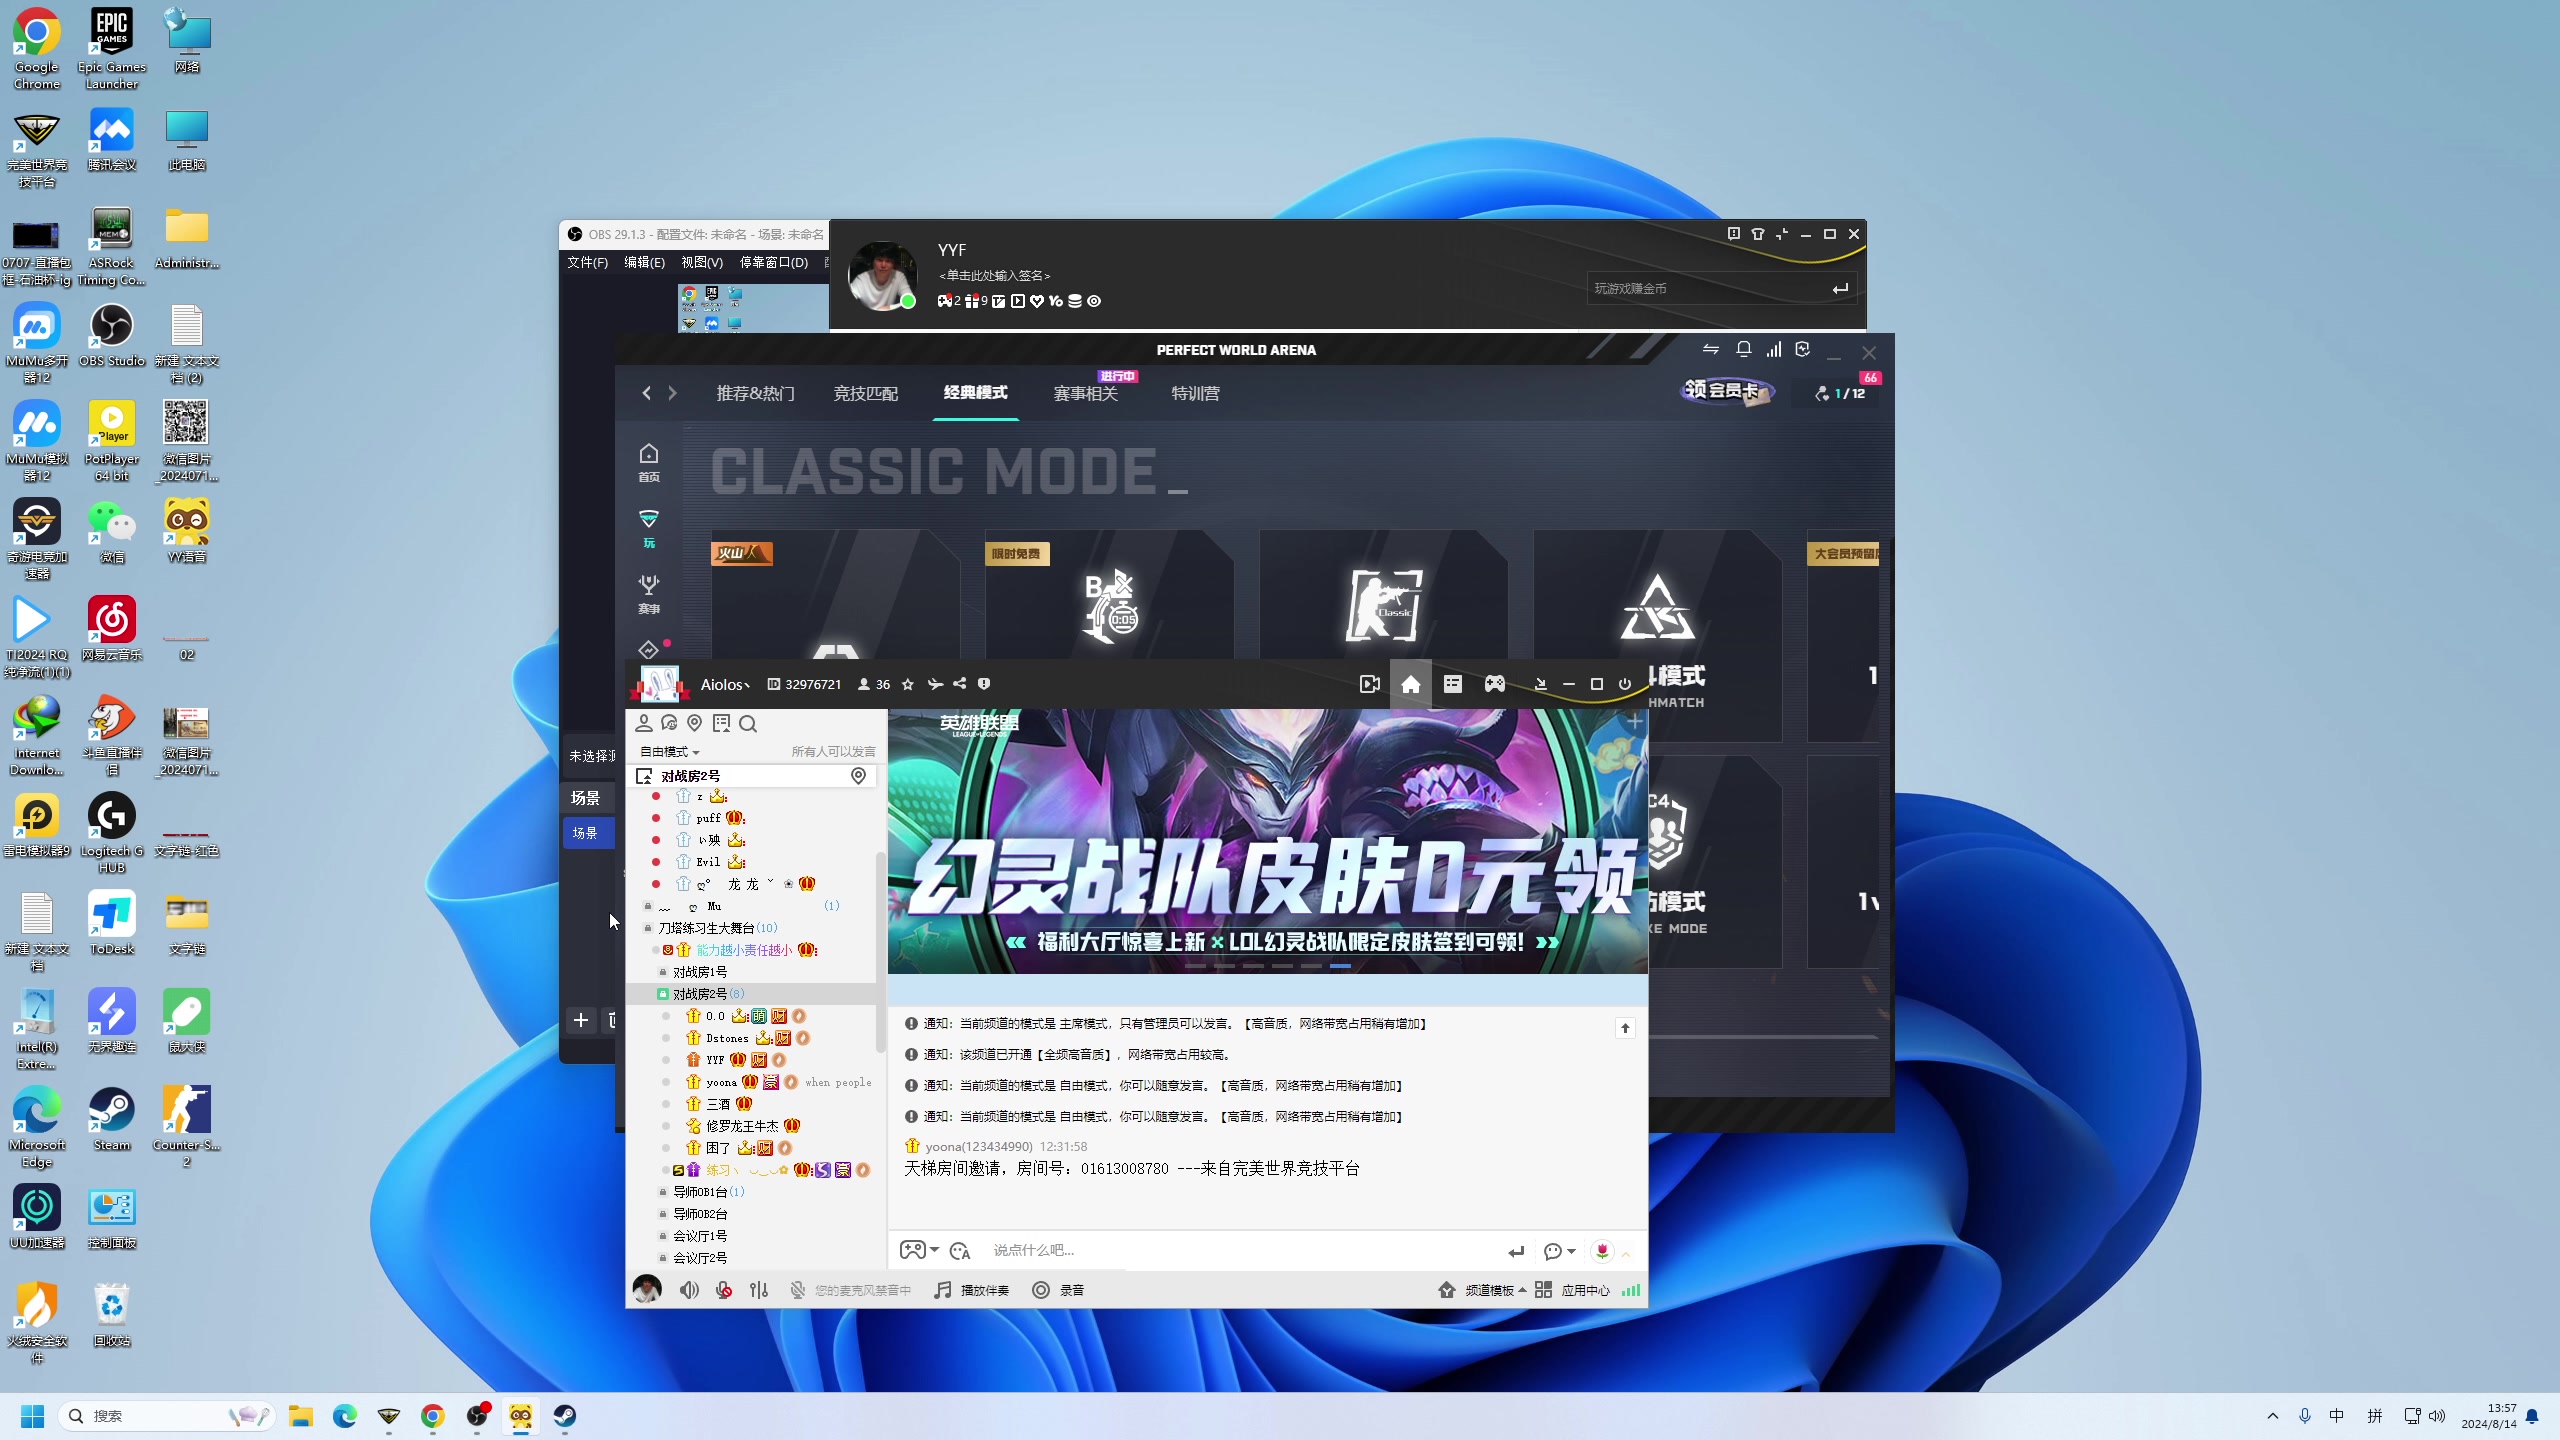2560x1440 pixels.
Task: Add a scene with OBS plus button
Action: coord(580,1020)
